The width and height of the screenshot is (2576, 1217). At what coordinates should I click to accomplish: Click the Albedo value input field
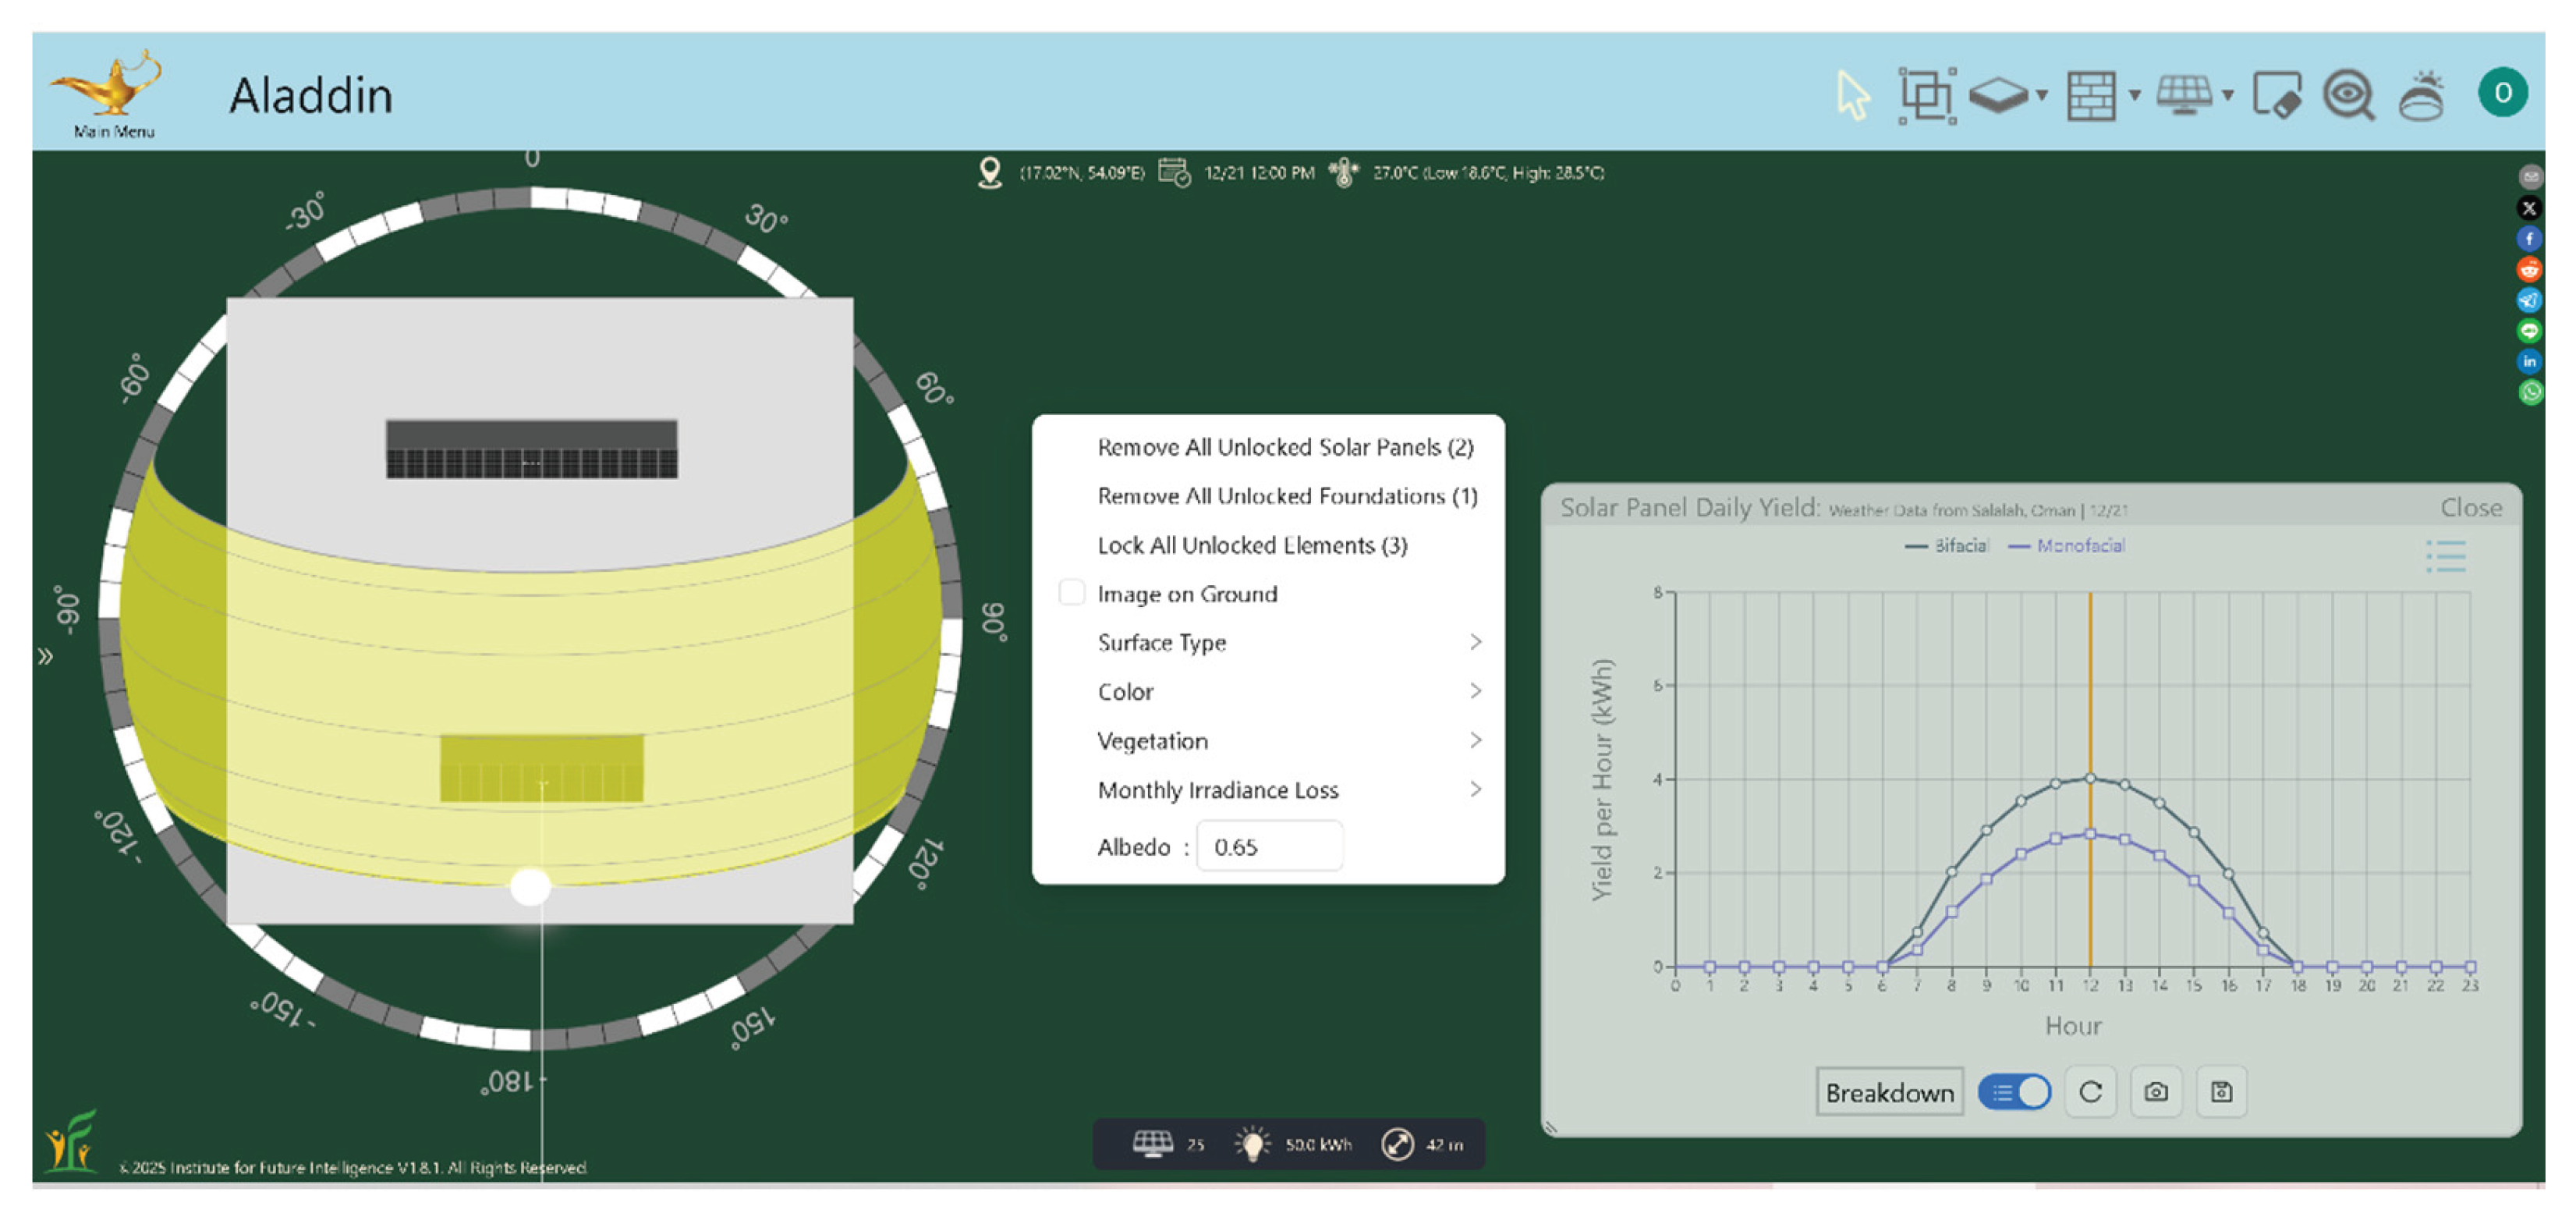1269,847
